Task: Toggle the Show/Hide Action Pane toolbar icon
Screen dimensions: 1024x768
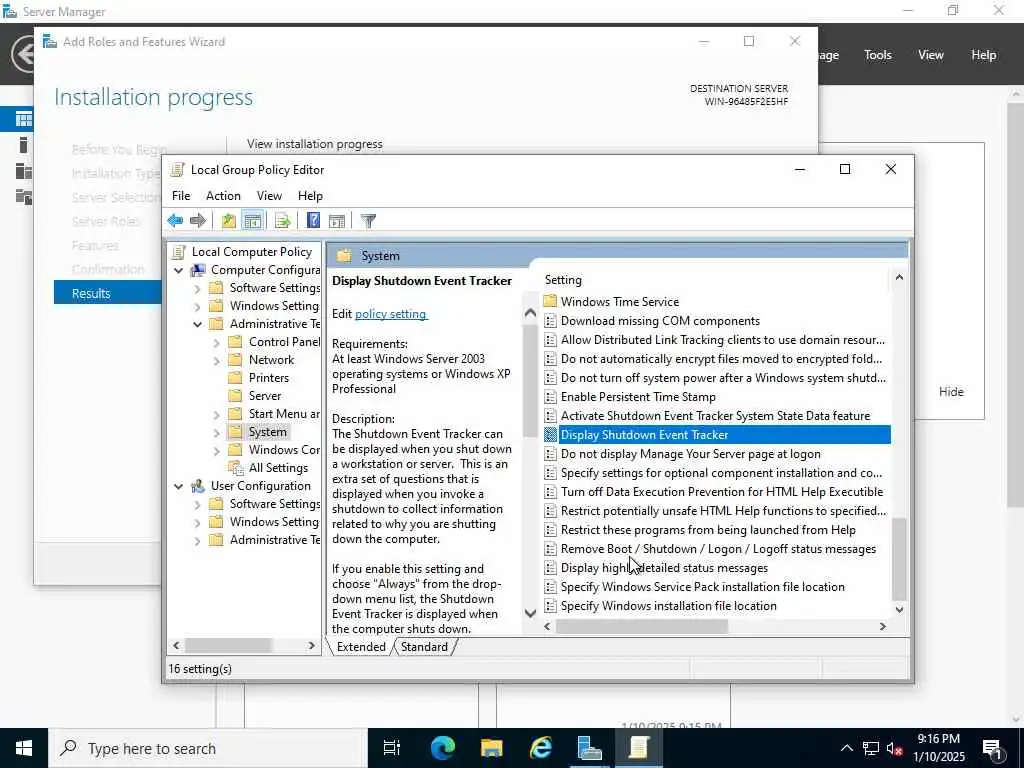Action: (x=337, y=221)
